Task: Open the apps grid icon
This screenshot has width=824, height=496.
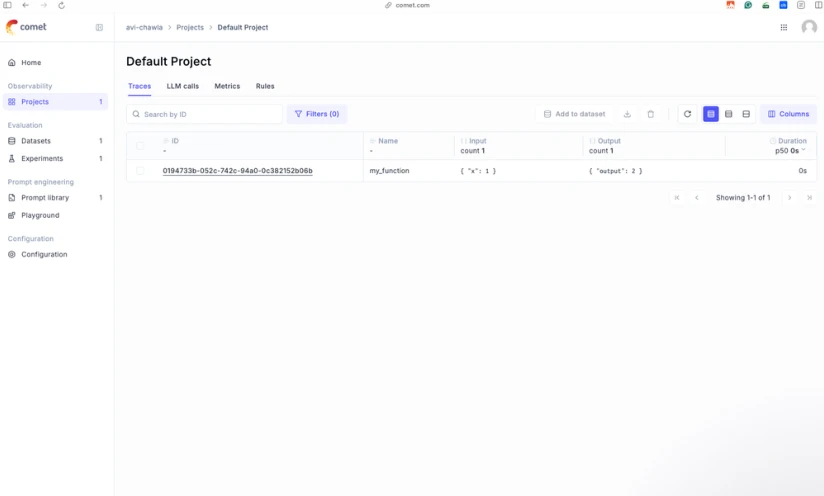Action: (784, 27)
